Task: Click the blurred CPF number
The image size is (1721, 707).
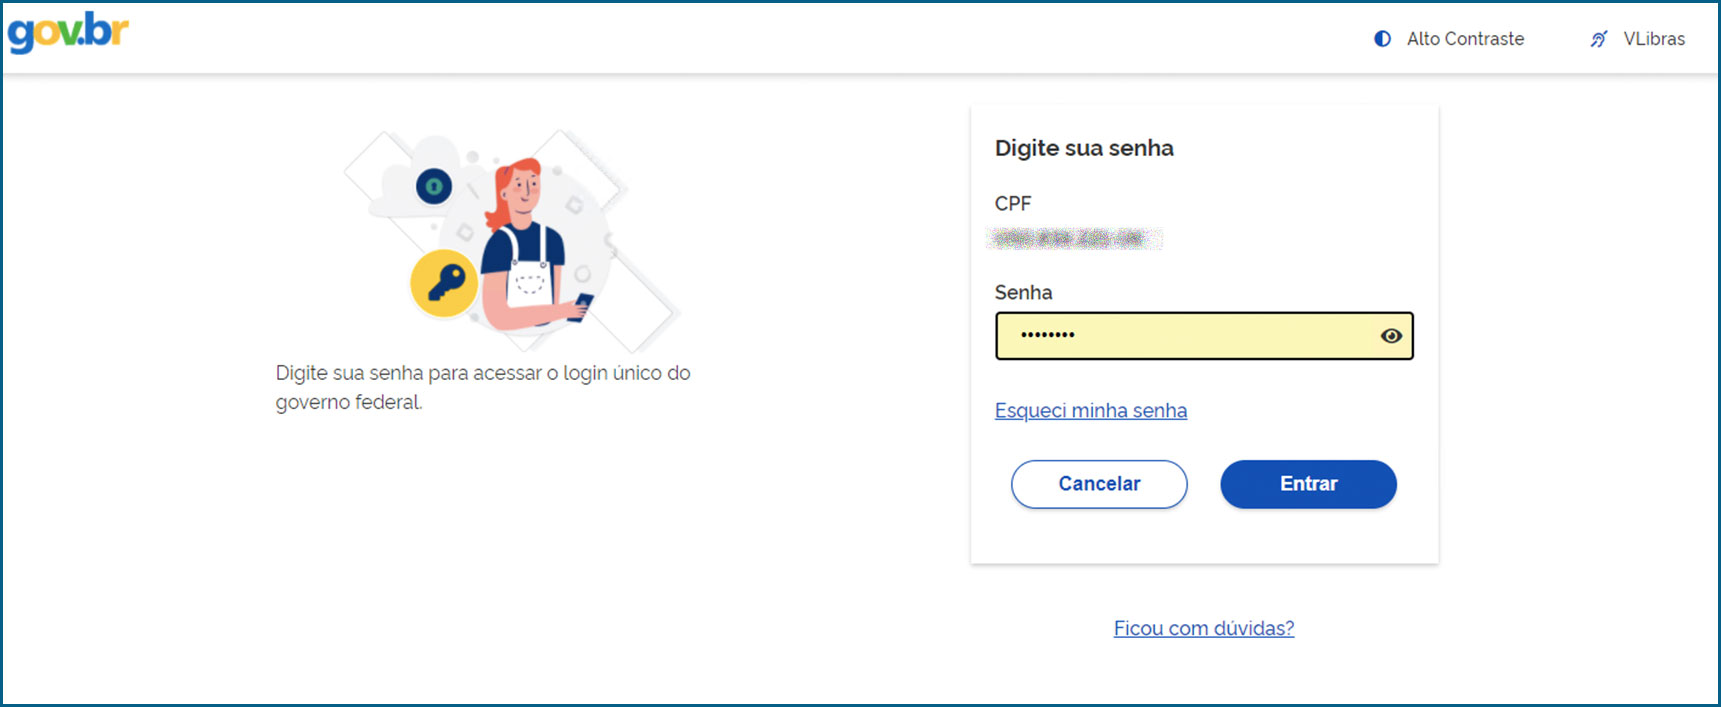Action: pos(1073,238)
